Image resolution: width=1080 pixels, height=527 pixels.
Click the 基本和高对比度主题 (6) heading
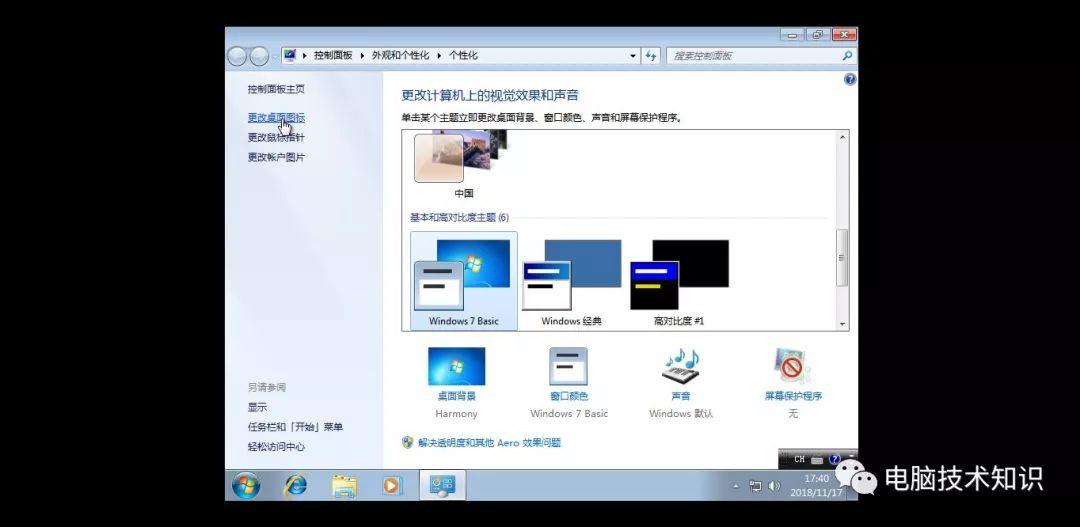(x=459, y=218)
